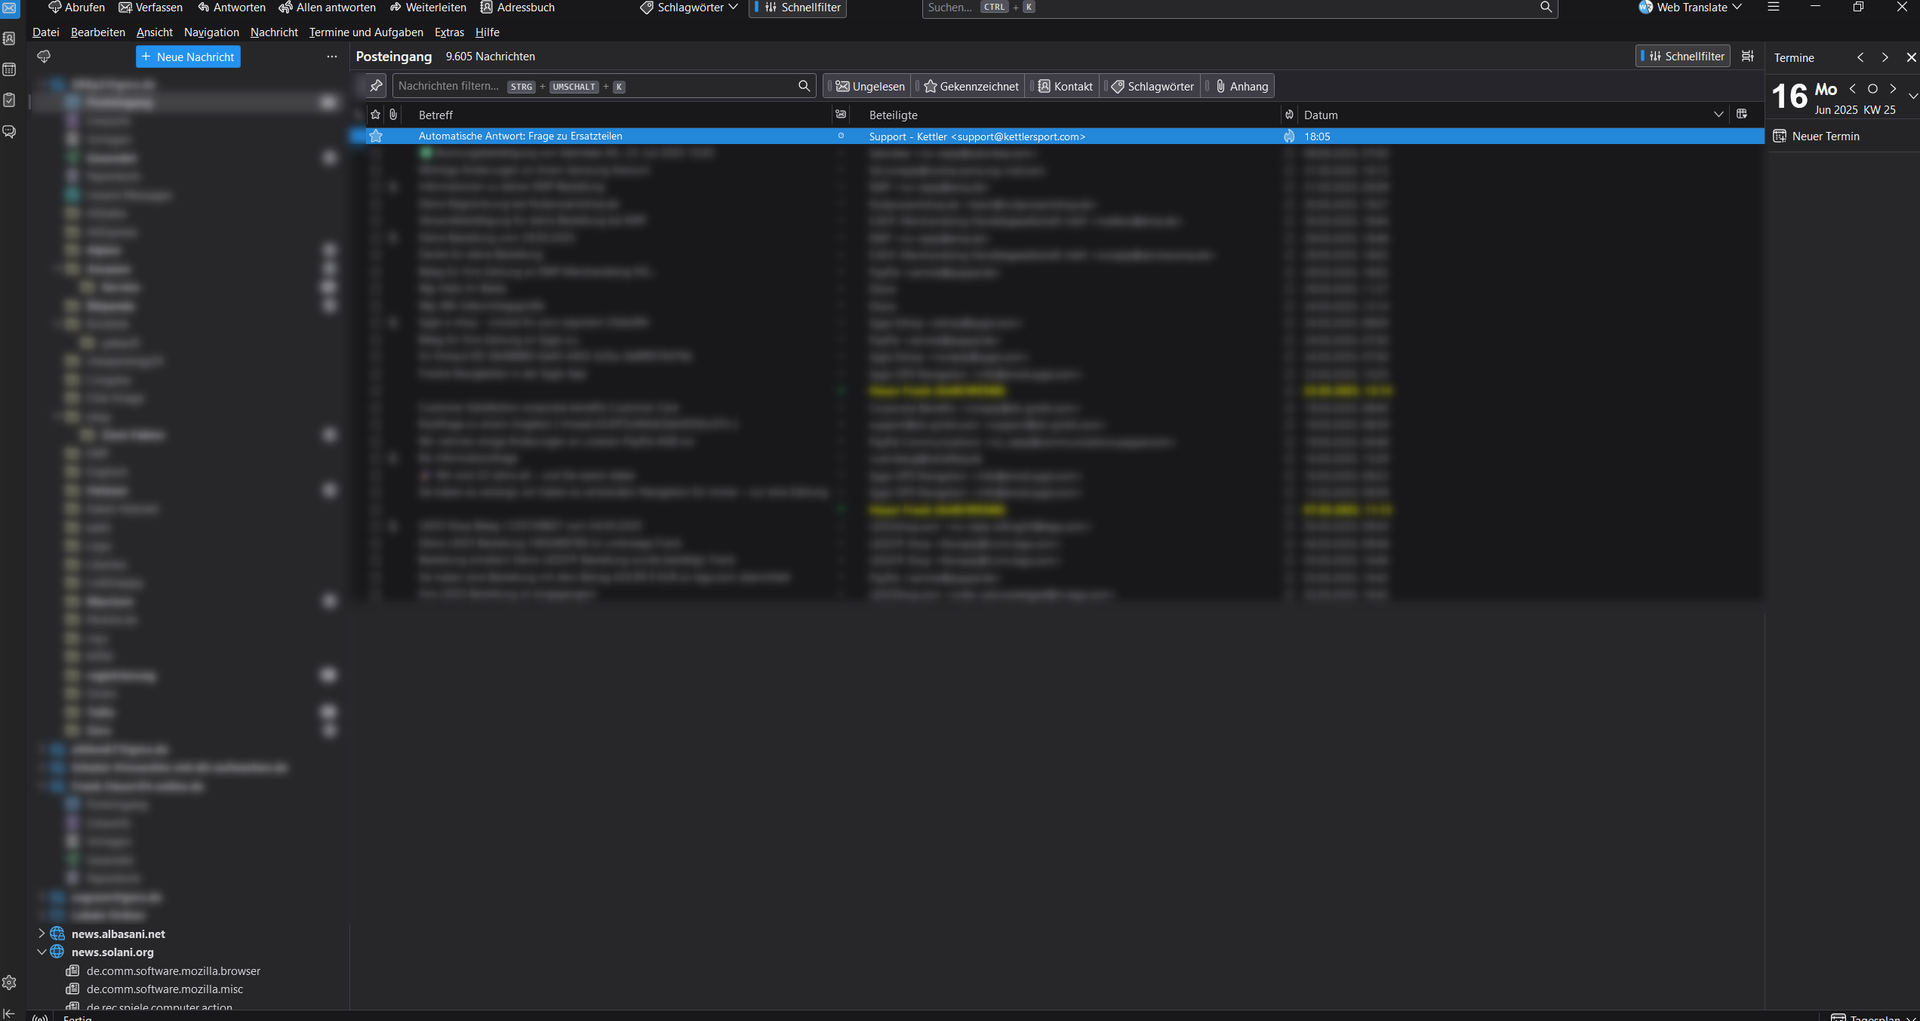Open the hamburger application menu
The width and height of the screenshot is (1920, 1021).
coord(1773,7)
